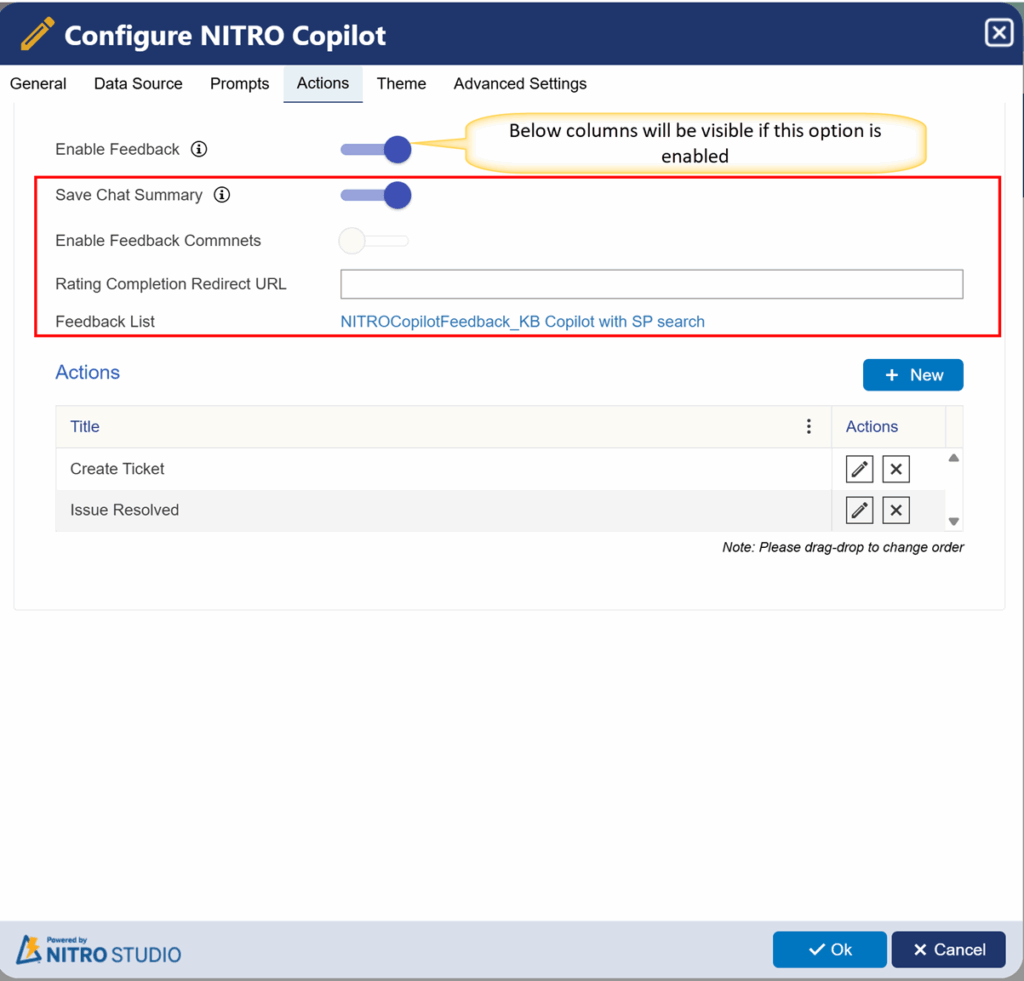Screen dimensions: 1024x981
Task: Switch to Advanced Settings tab
Action: [520, 84]
